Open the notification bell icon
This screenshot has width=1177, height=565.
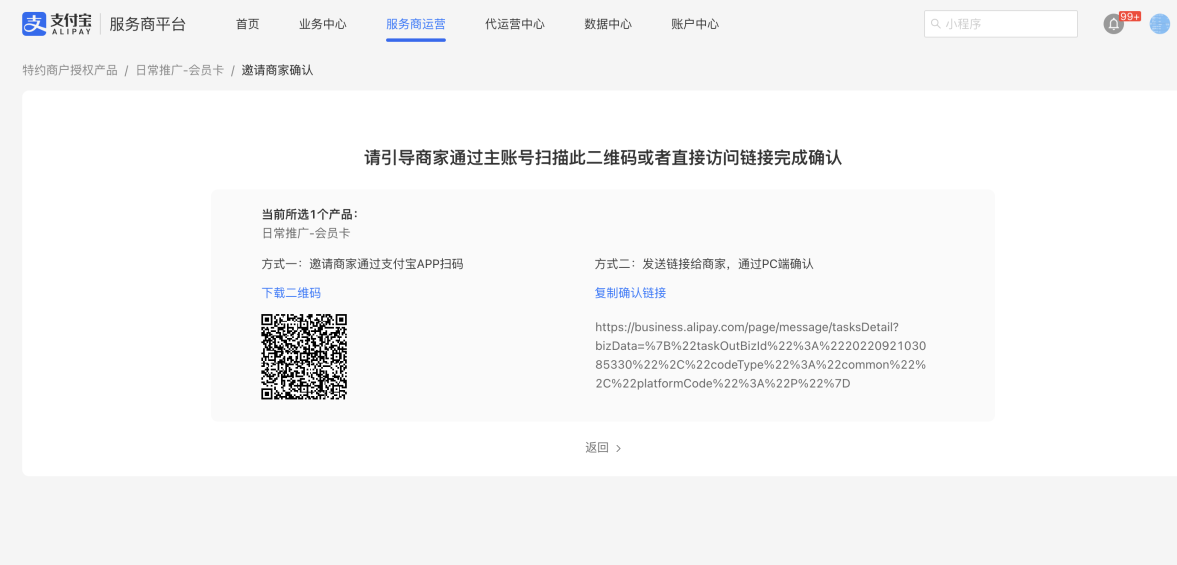click(1113, 24)
